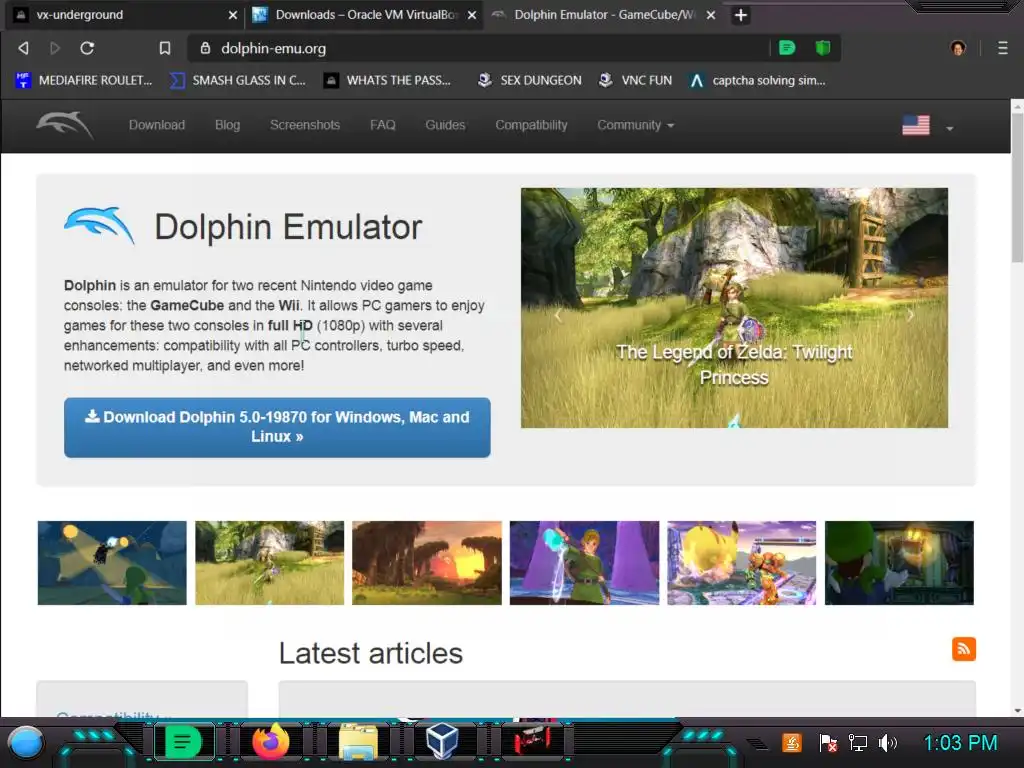Open MEDIAFIRE ROULET... bookmark

click(x=83, y=80)
